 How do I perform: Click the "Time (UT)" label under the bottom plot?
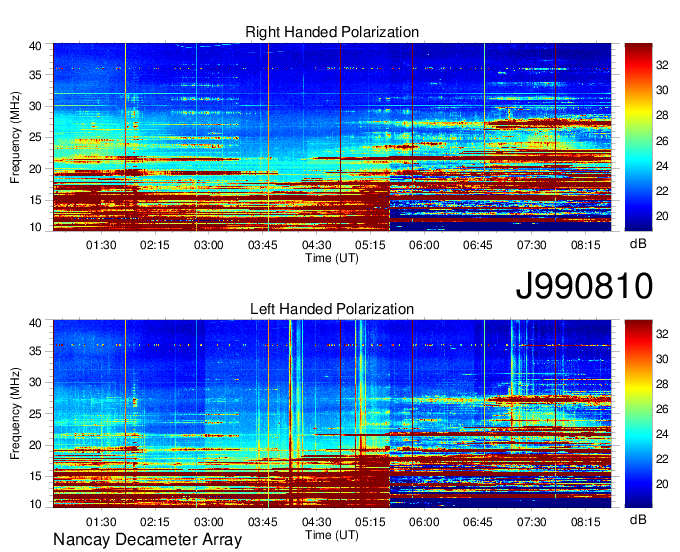(332, 535)
